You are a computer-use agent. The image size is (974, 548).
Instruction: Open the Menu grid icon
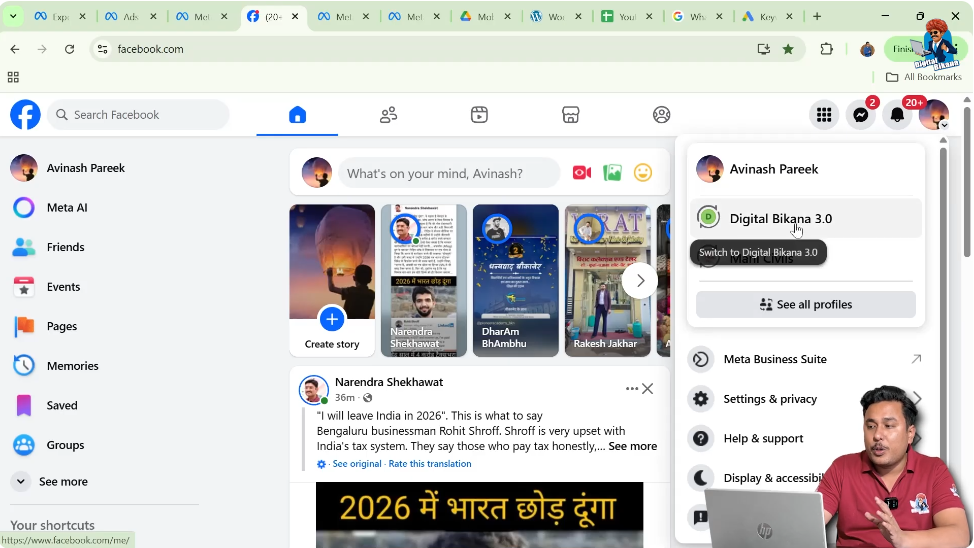[824, 115]
